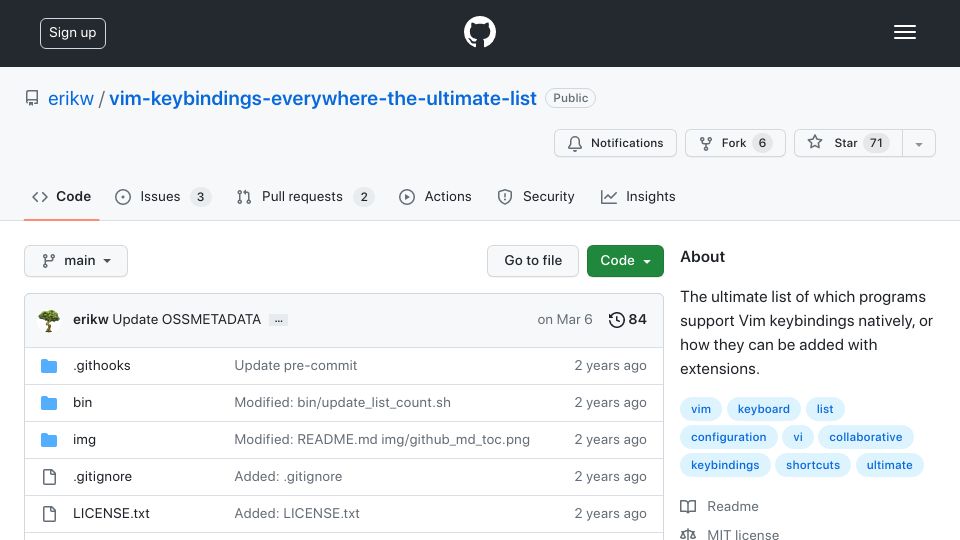The image size is (960, 540).
Task: Click the 'on Mar 6' commit date
Action: (x=565, y=320)
